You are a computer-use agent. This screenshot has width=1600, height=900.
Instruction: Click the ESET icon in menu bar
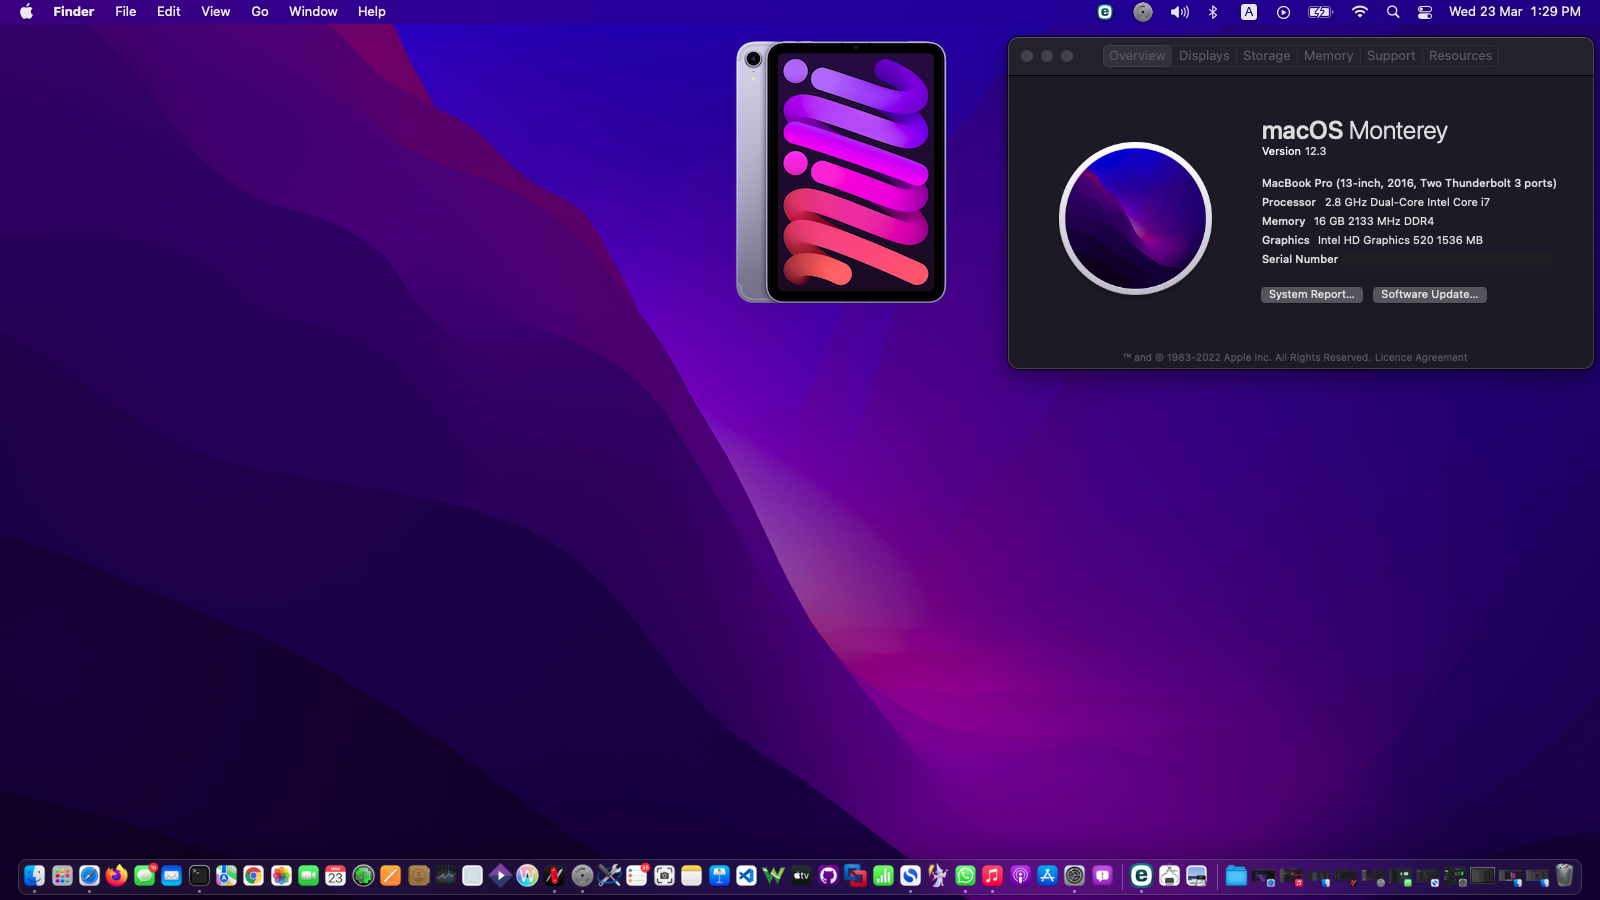click(x=1105, y=12)
